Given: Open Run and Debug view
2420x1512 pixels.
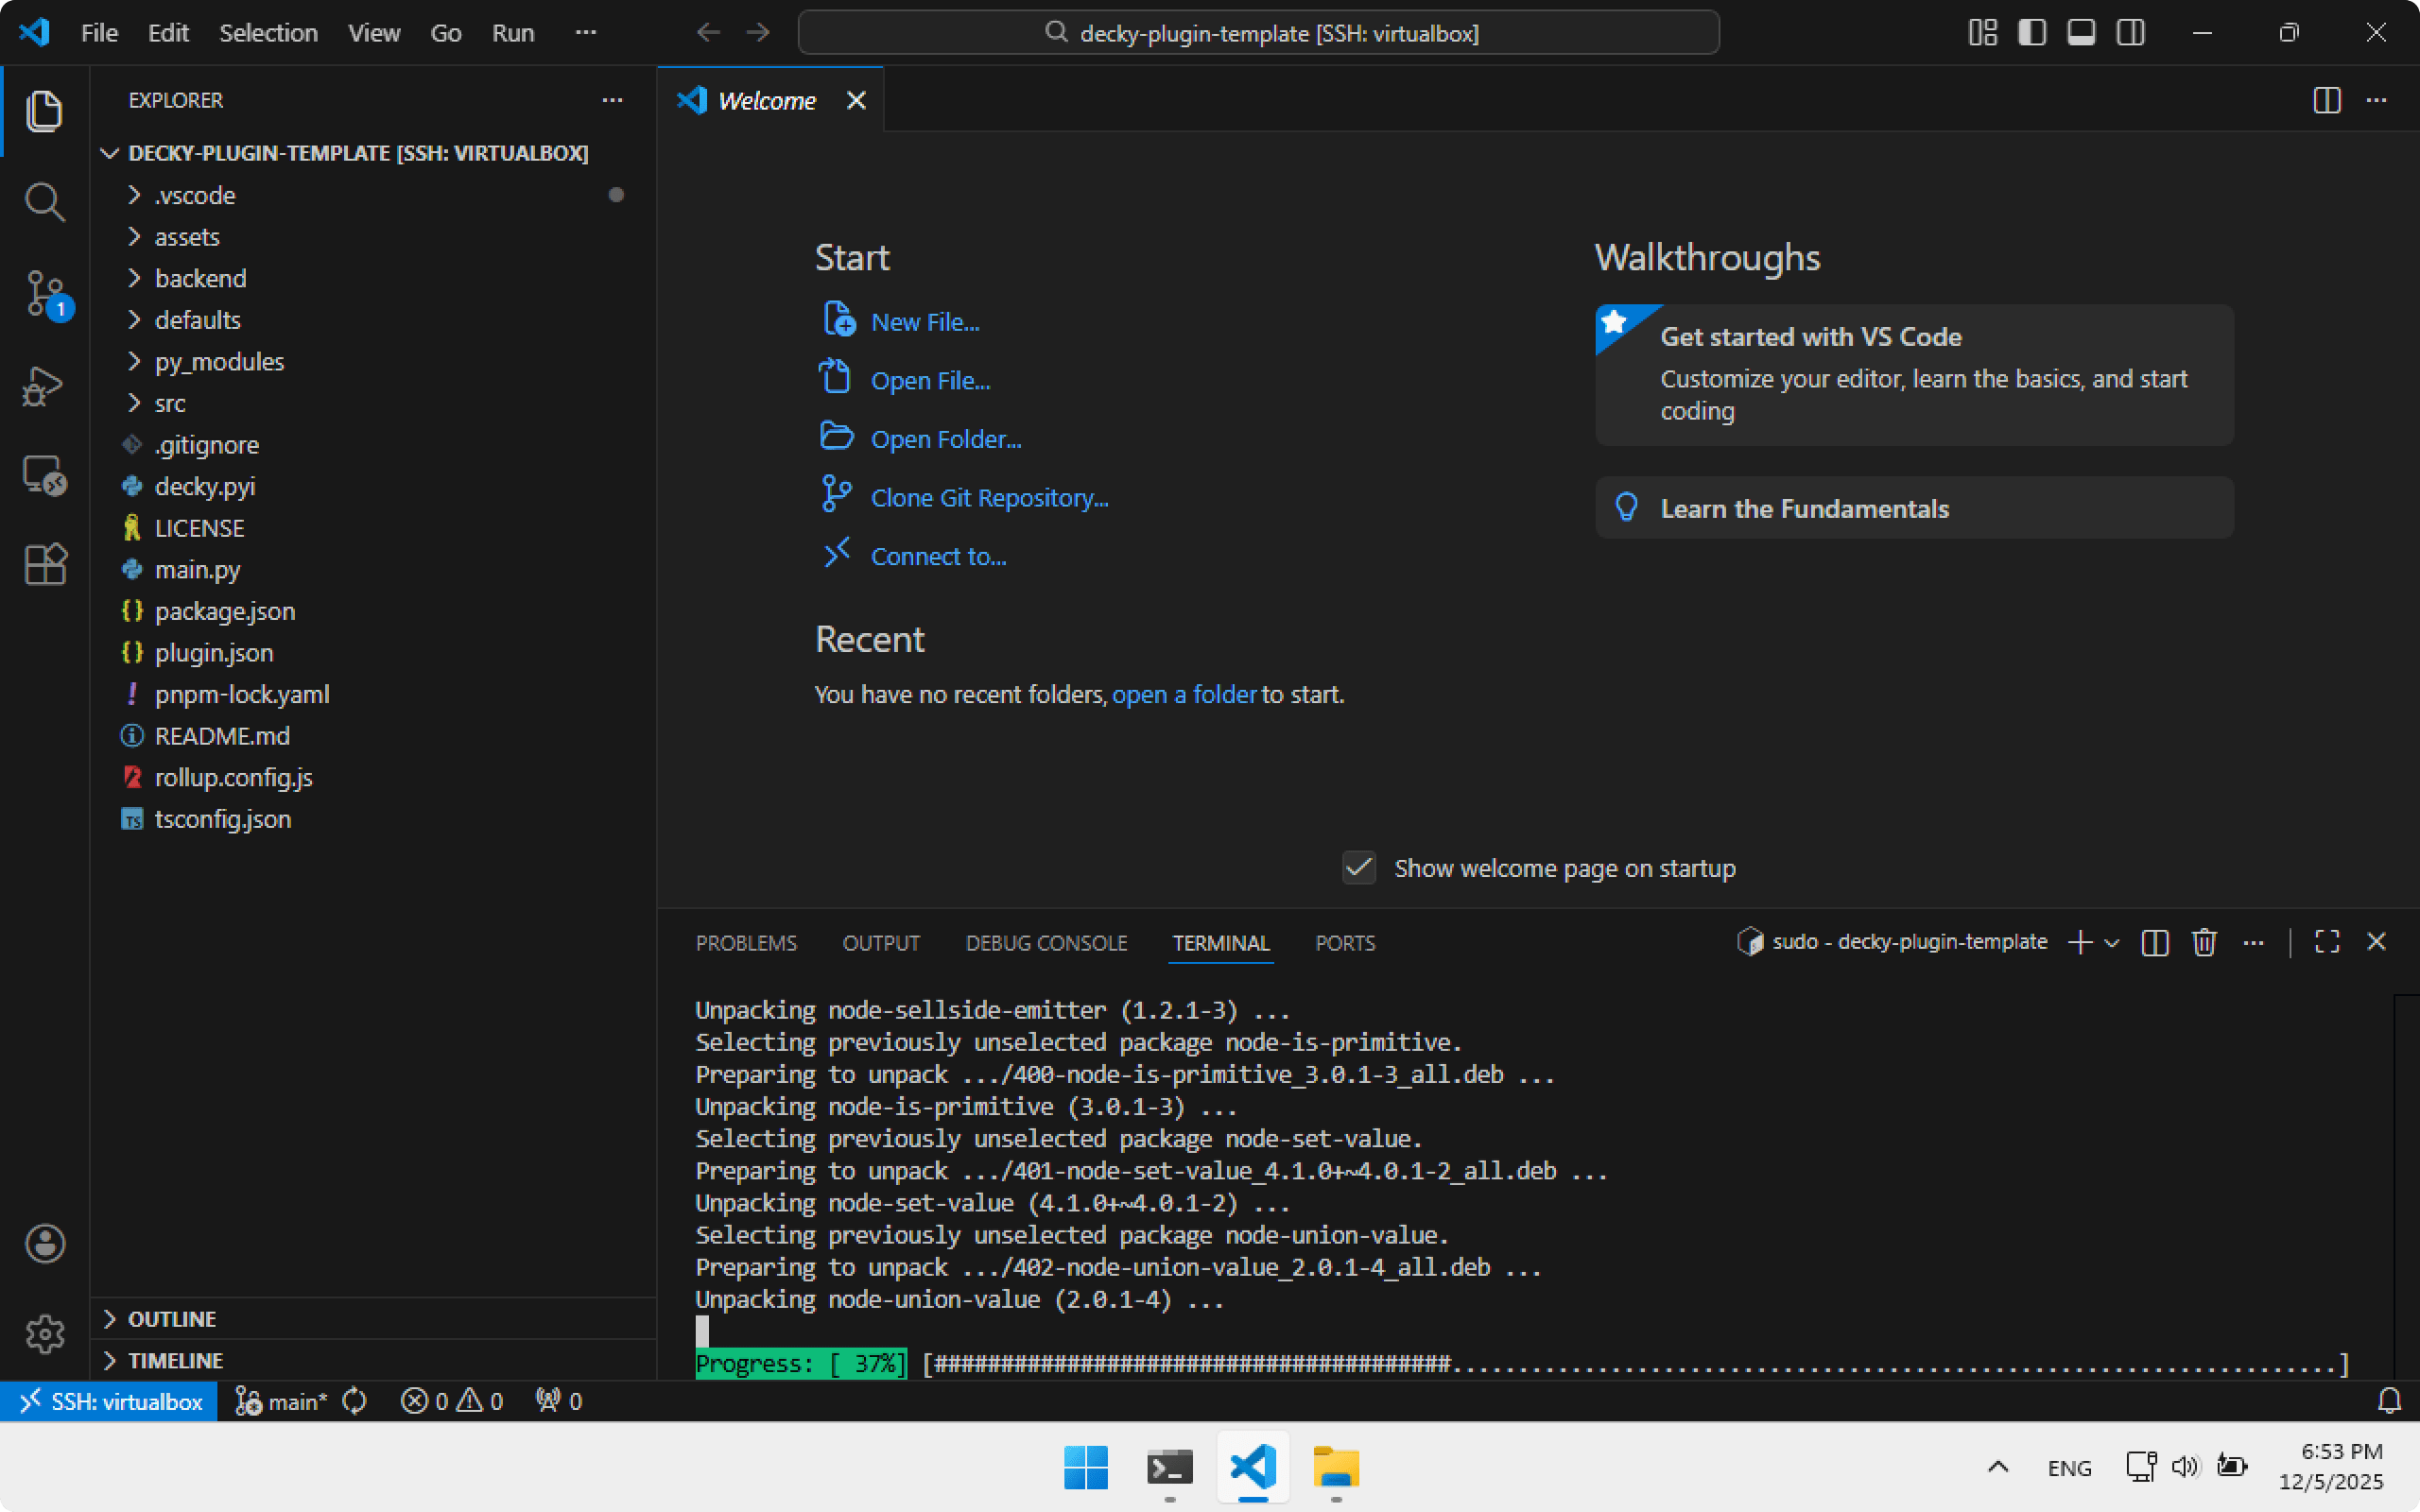Looking at the screenshot, I should click(44, 386).
